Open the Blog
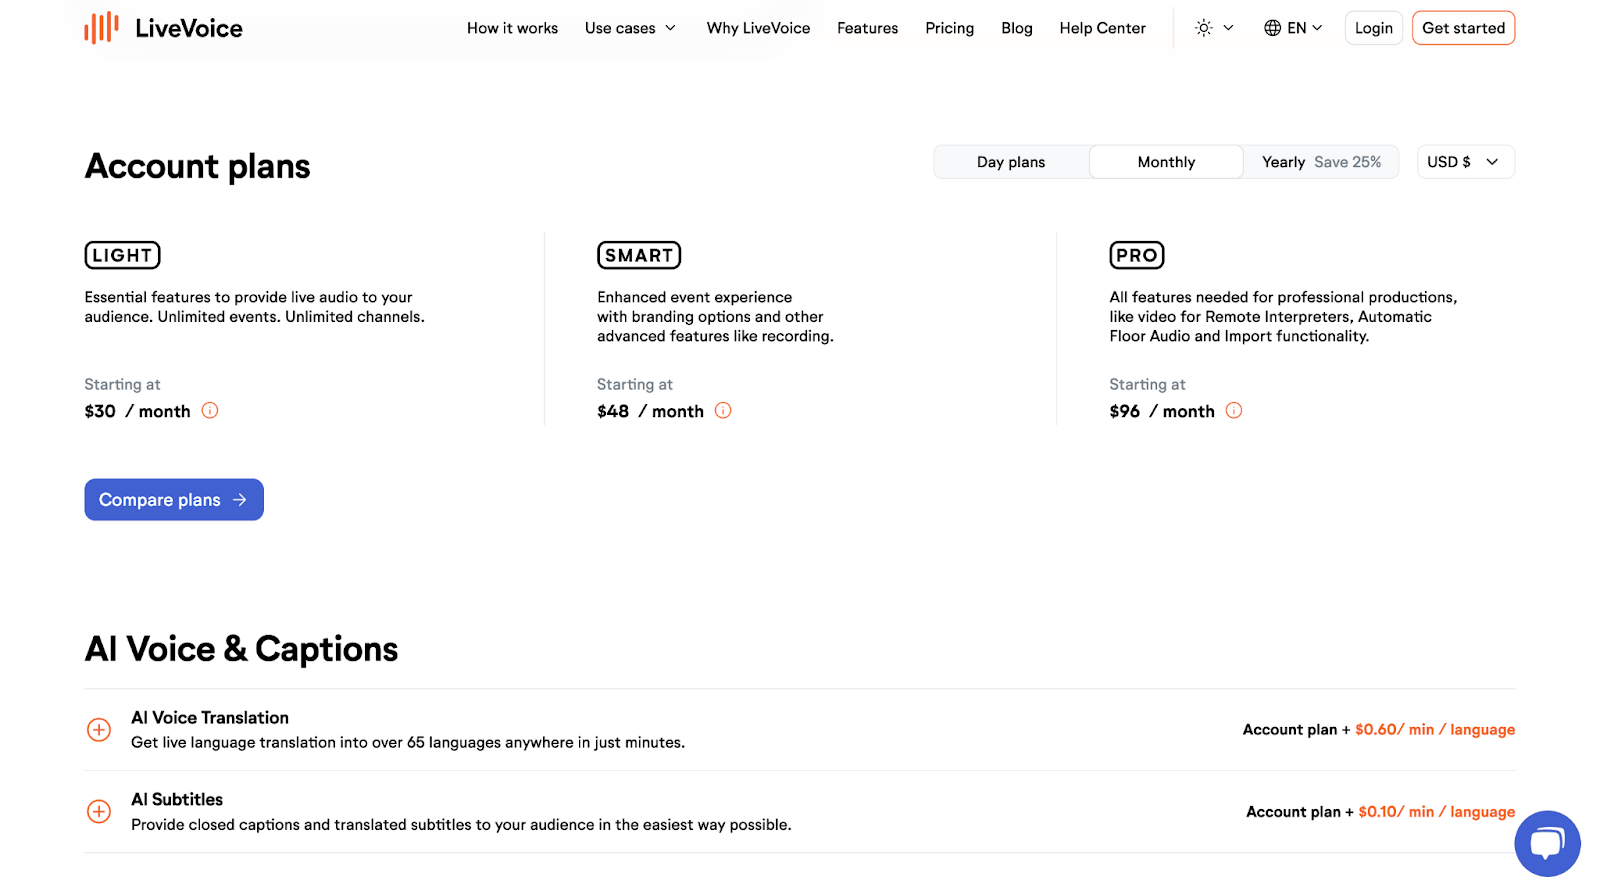The height and width of the screenshot is (884, 1600). pyautogui.click(x=1017, y=28)
